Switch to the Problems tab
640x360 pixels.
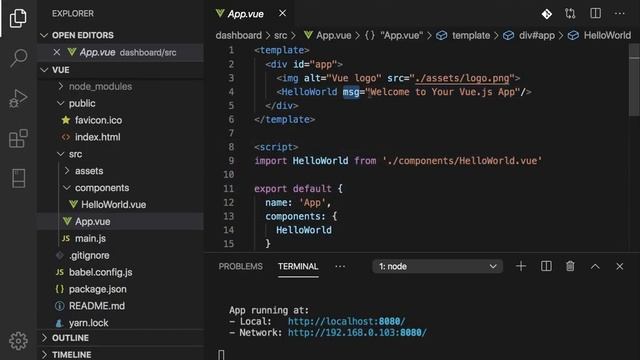click(x=240, y=267)
